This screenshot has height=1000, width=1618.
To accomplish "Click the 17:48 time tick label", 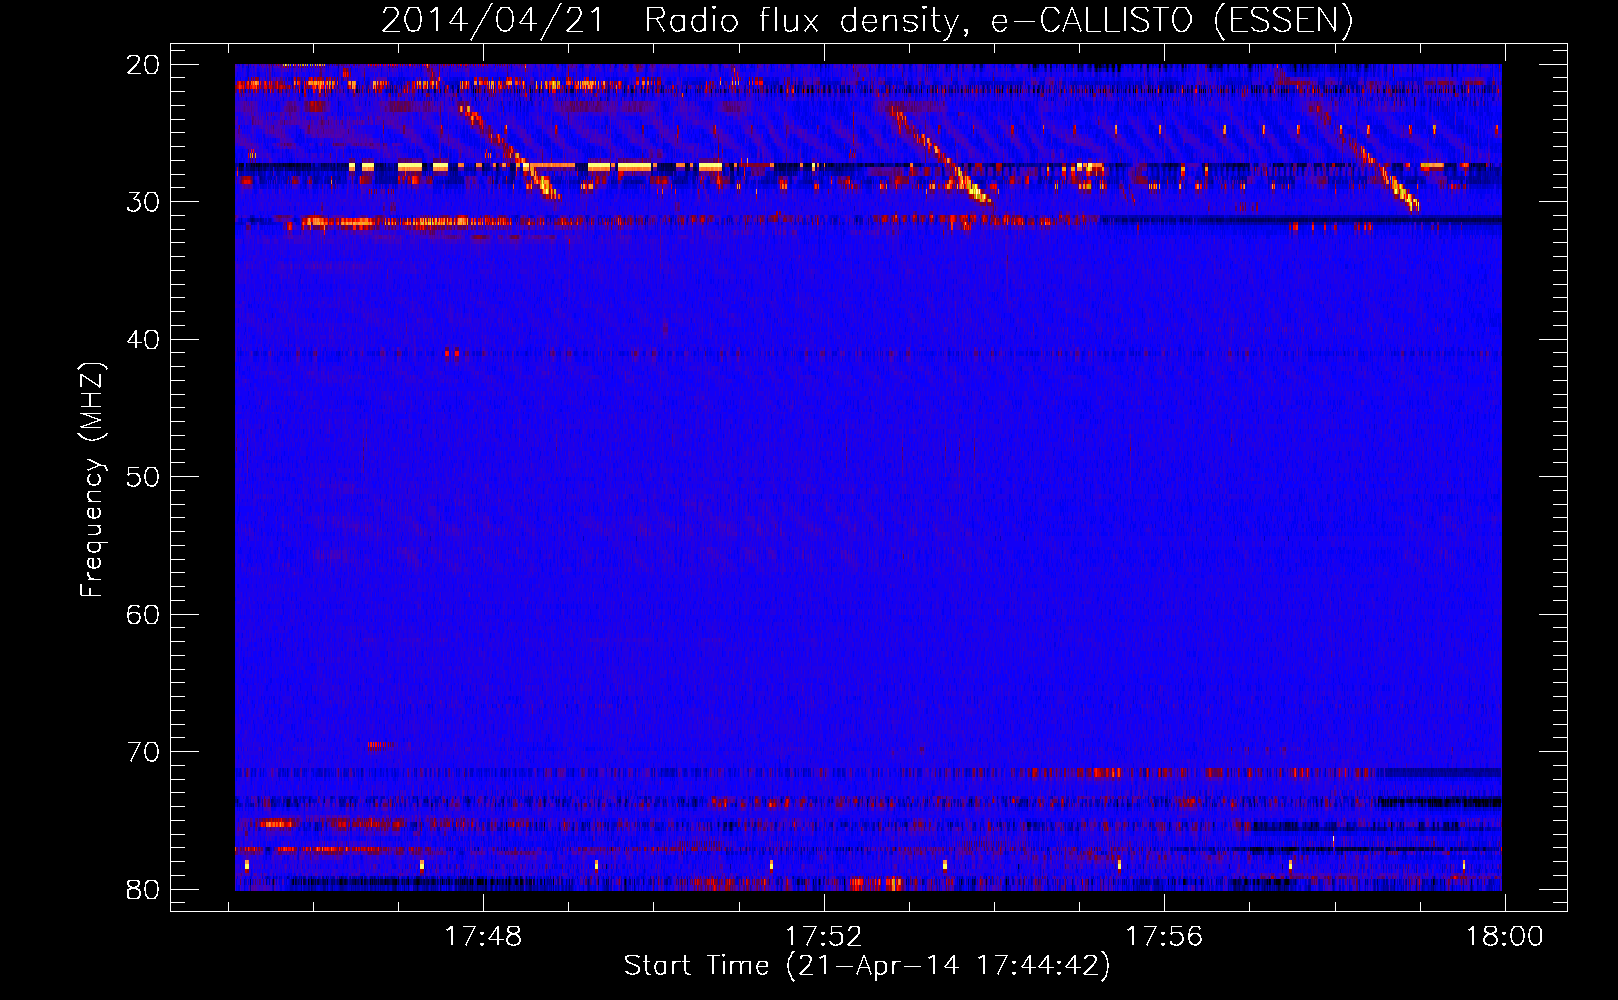I will (483, 937).
